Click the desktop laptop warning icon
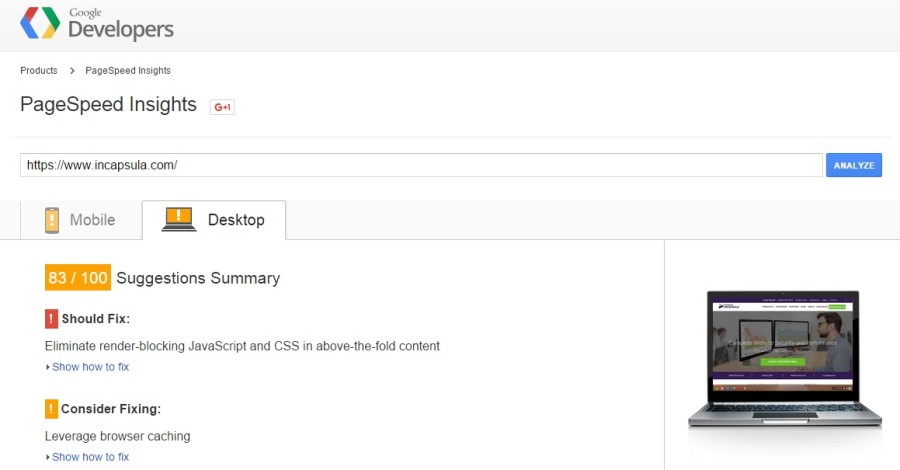This screenshot has width=900, height=470. coord(179,219)
